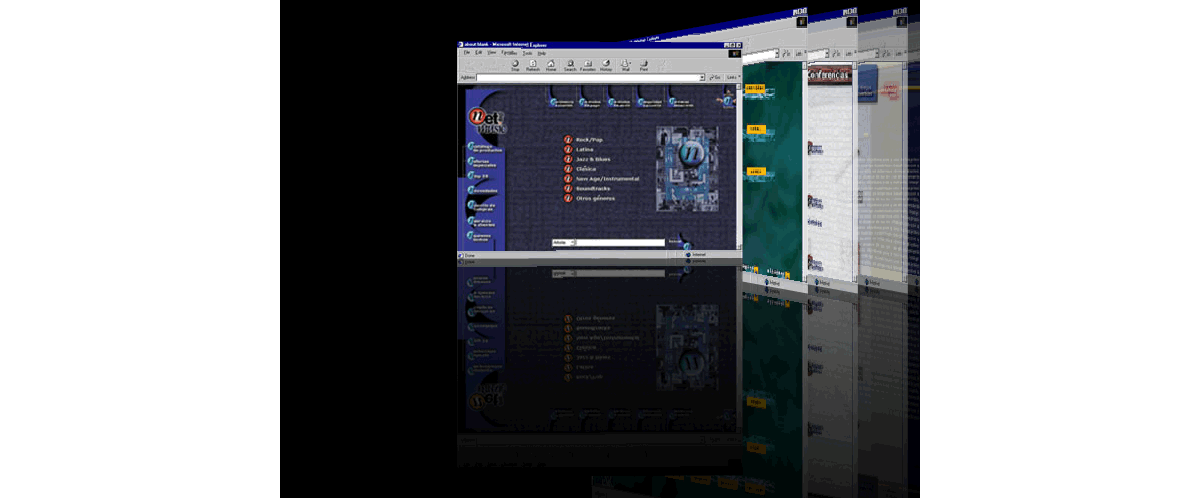This screenshot has height=500, width=1200.
Task: Go to Home via the toolbar icon
Action: point(551,65)
